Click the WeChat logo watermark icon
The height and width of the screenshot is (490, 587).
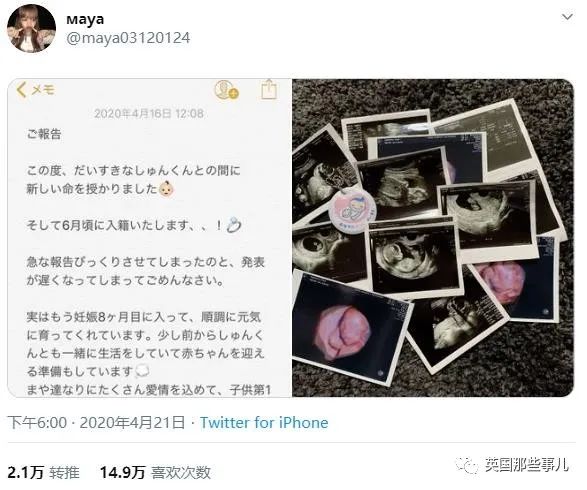pyautogui.click(x=467, y=465)
